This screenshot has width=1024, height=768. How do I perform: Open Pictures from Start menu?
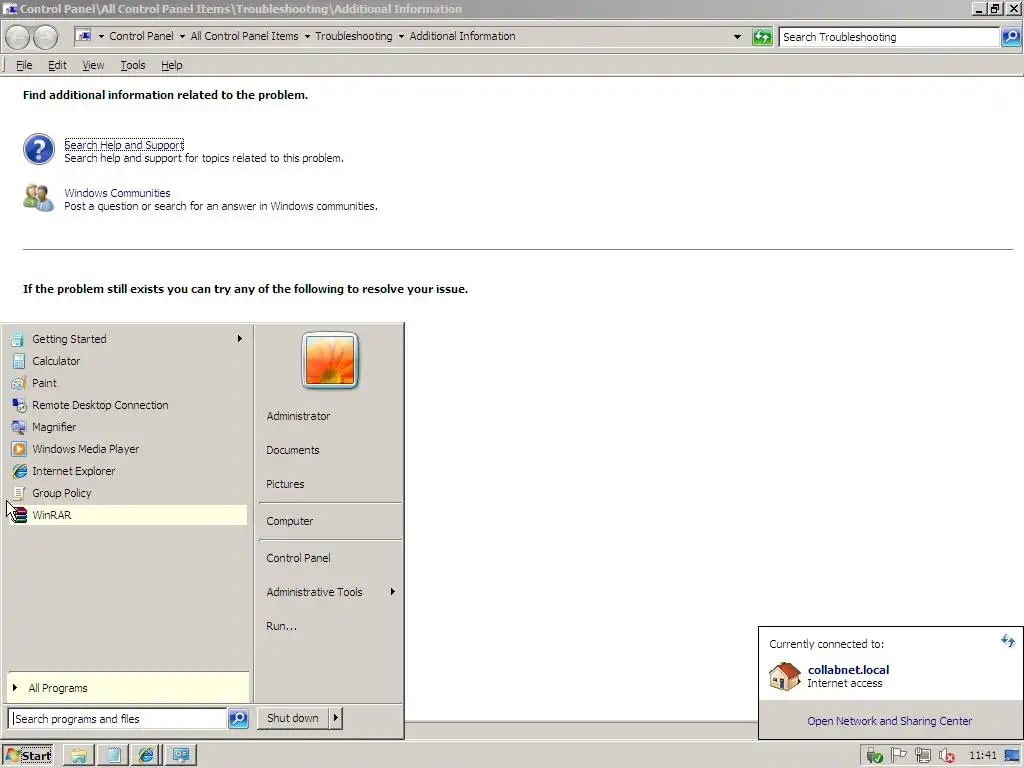tap(285, 484)
